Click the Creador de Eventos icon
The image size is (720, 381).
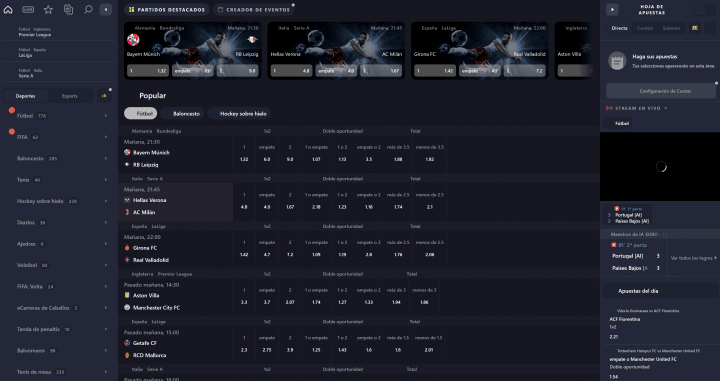pyautogui.click(x=220, y=10)
